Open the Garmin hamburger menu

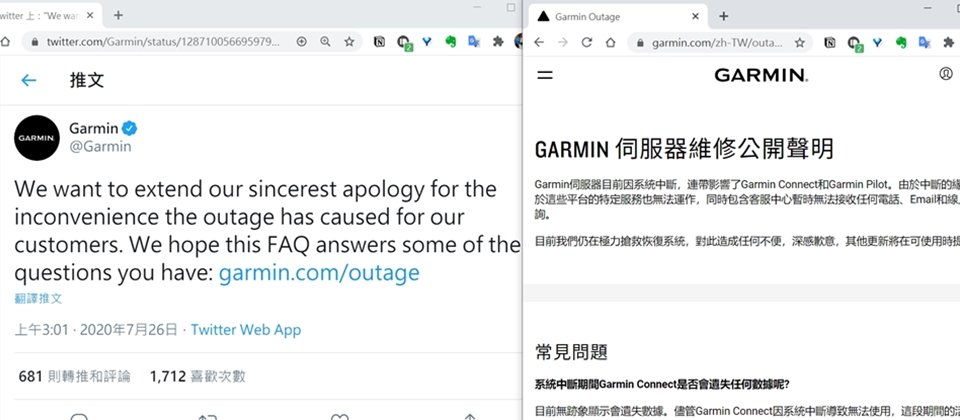pos(544,75)
